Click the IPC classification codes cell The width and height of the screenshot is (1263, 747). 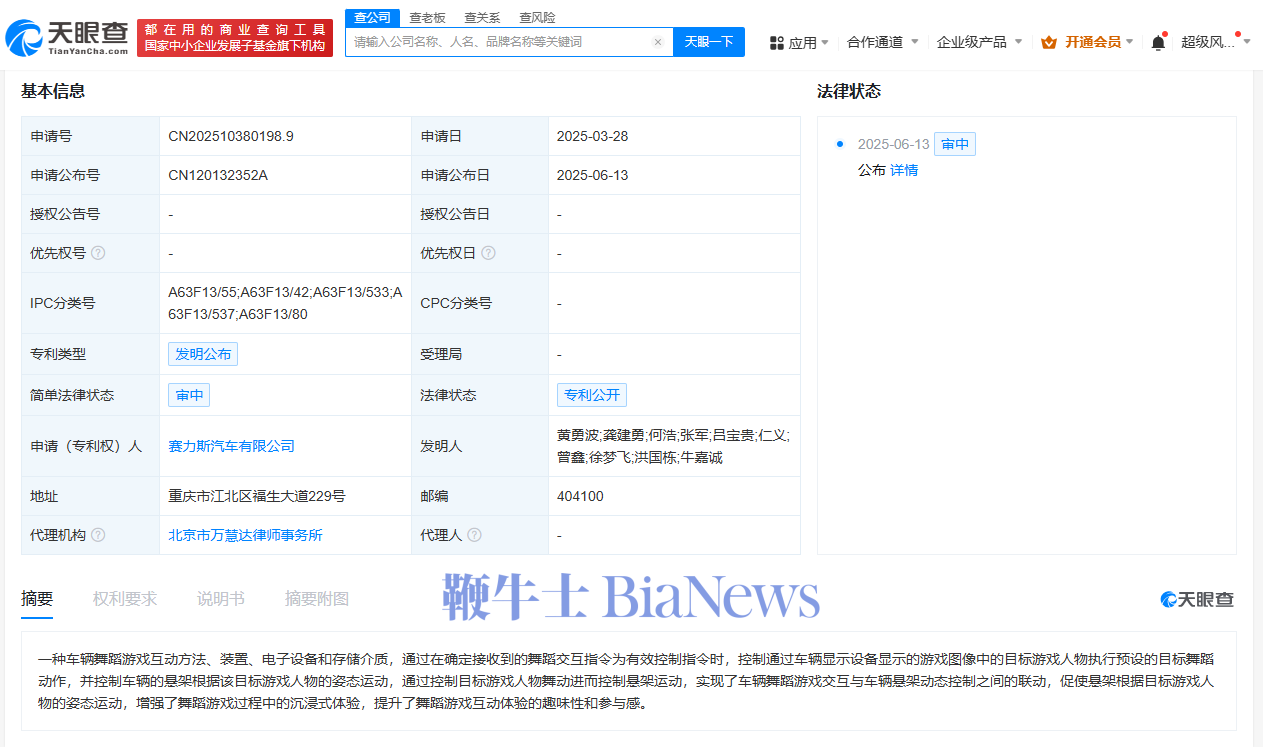pos(285,303)
